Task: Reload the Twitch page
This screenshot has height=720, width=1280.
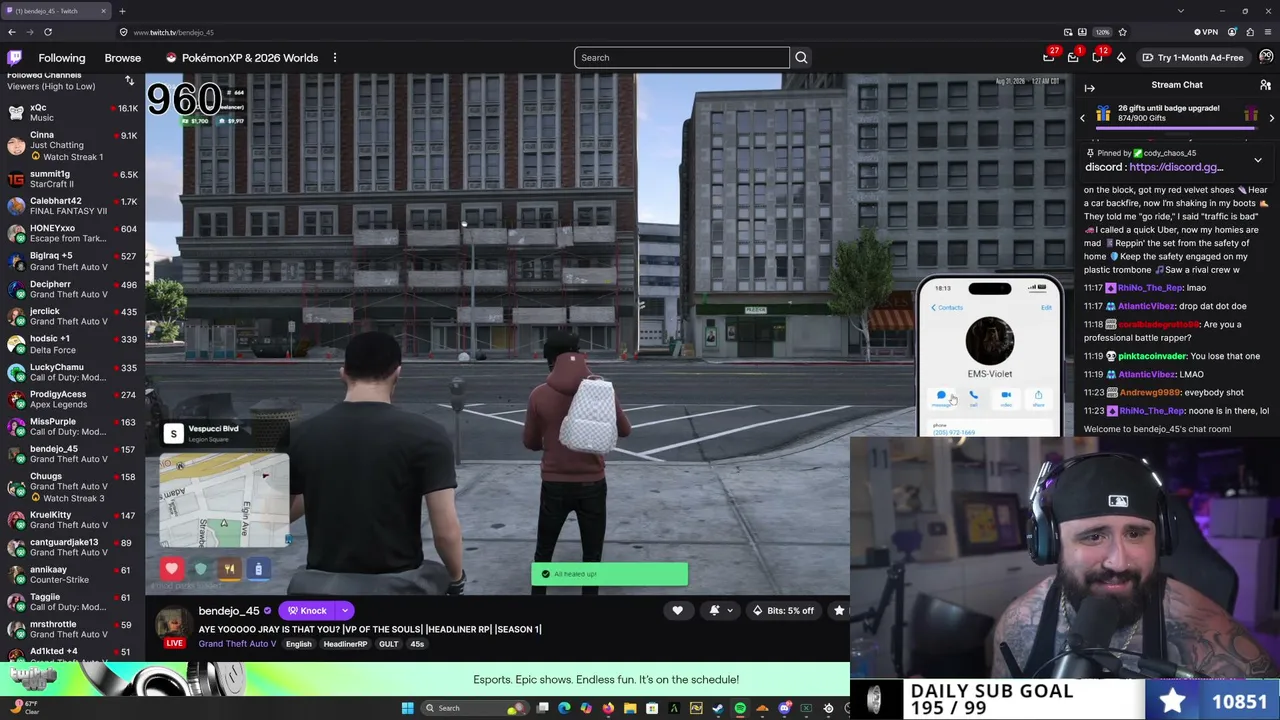Action: (x=48, y=32)
